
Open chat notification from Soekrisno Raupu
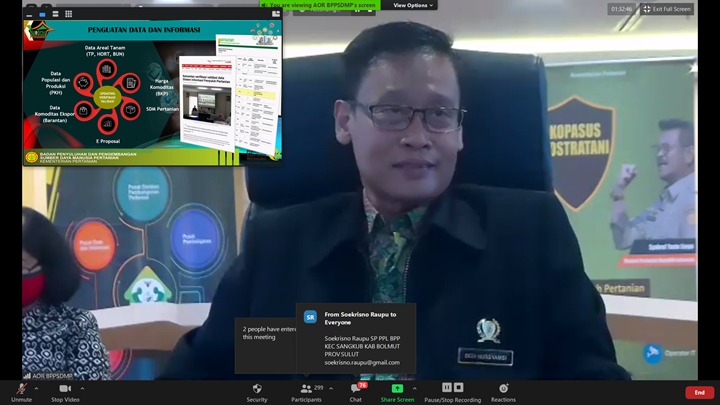[x=355, y=338]
